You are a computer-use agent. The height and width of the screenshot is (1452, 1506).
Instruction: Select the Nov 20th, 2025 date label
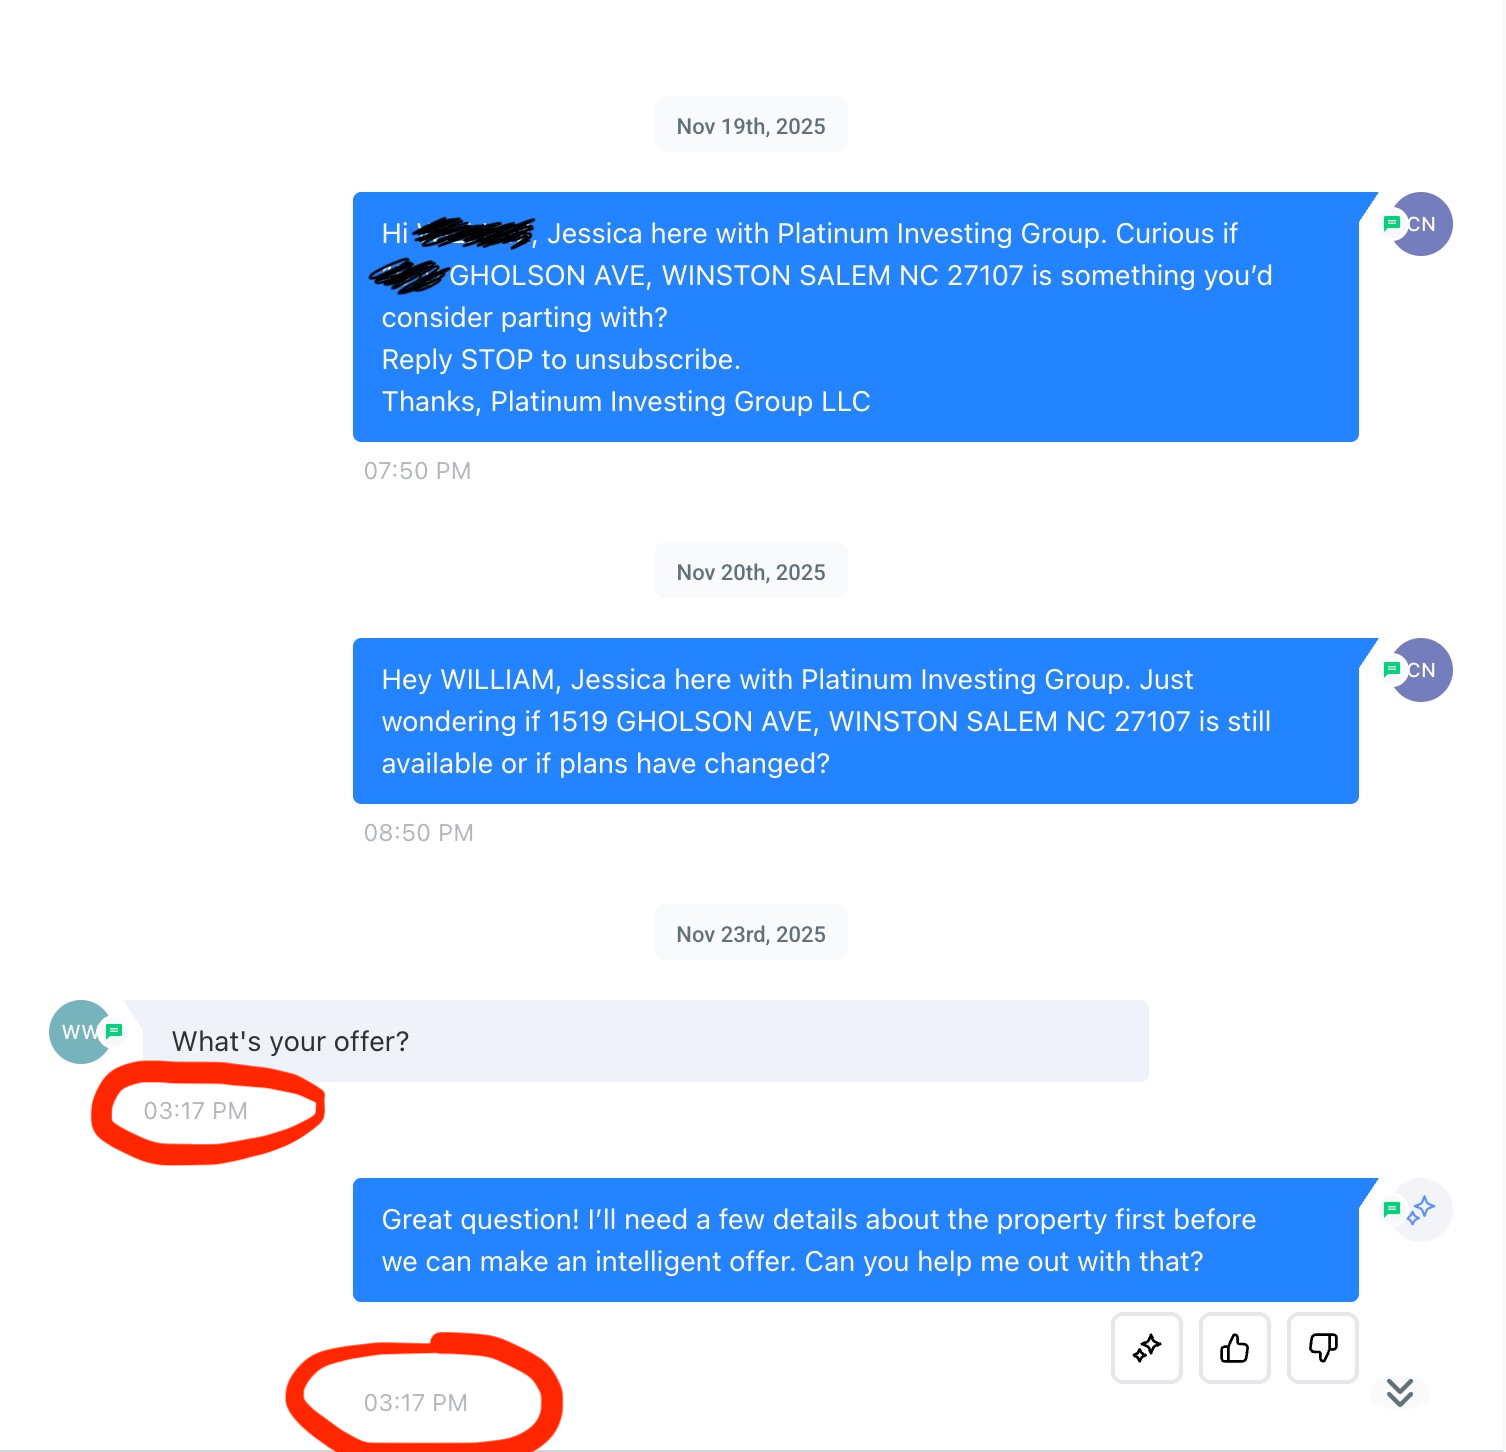coord(751,572)
